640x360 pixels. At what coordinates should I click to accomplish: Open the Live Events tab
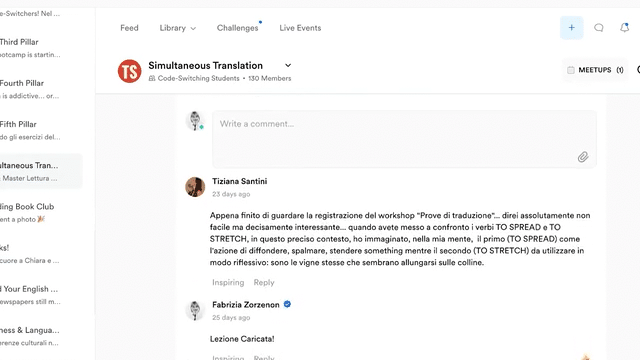click(x=300, y=28)
